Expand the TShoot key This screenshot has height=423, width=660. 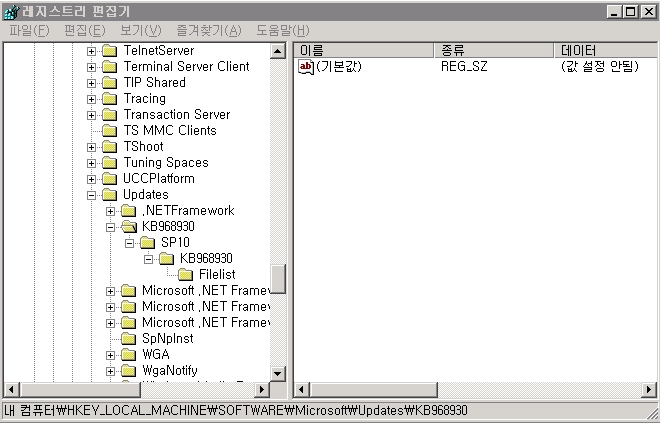pos(91,147)
